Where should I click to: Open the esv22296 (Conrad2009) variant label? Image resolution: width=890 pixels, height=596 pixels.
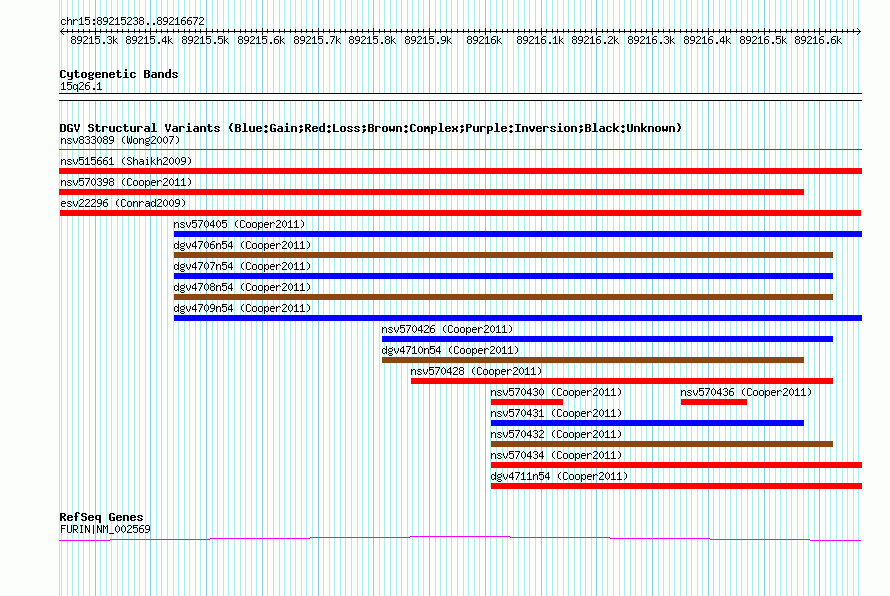point(123,203)
